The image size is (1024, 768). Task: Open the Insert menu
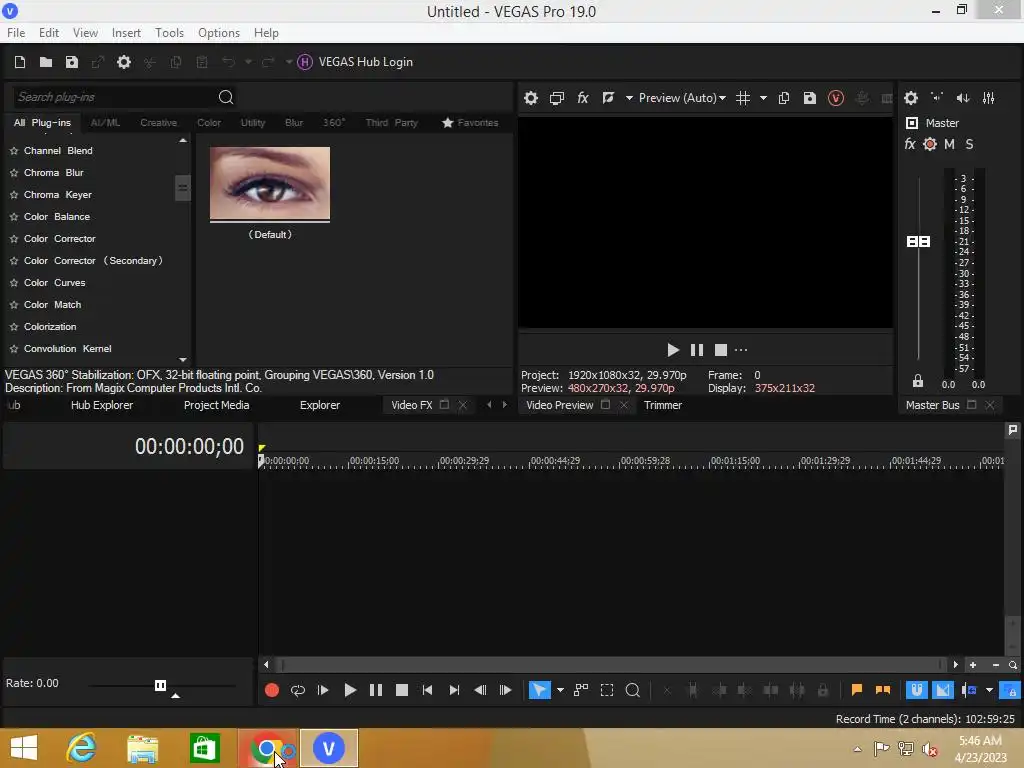point(126,33)
